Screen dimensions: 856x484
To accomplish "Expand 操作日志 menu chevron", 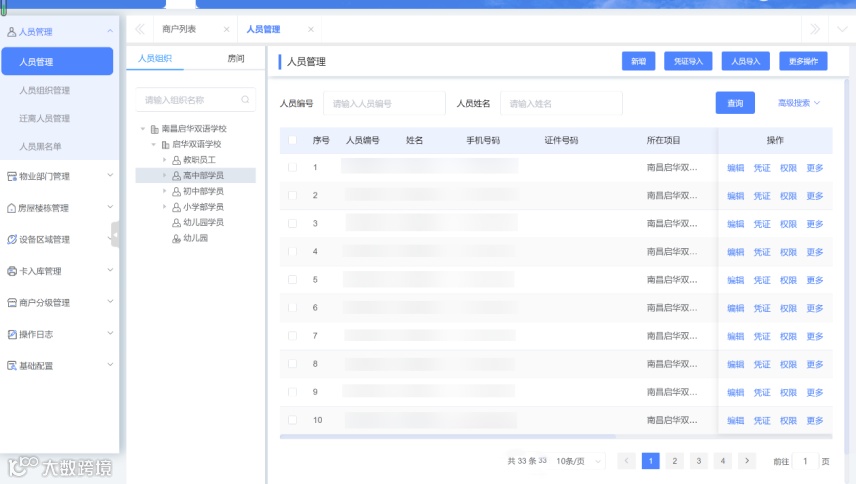I will pos(110,333).
